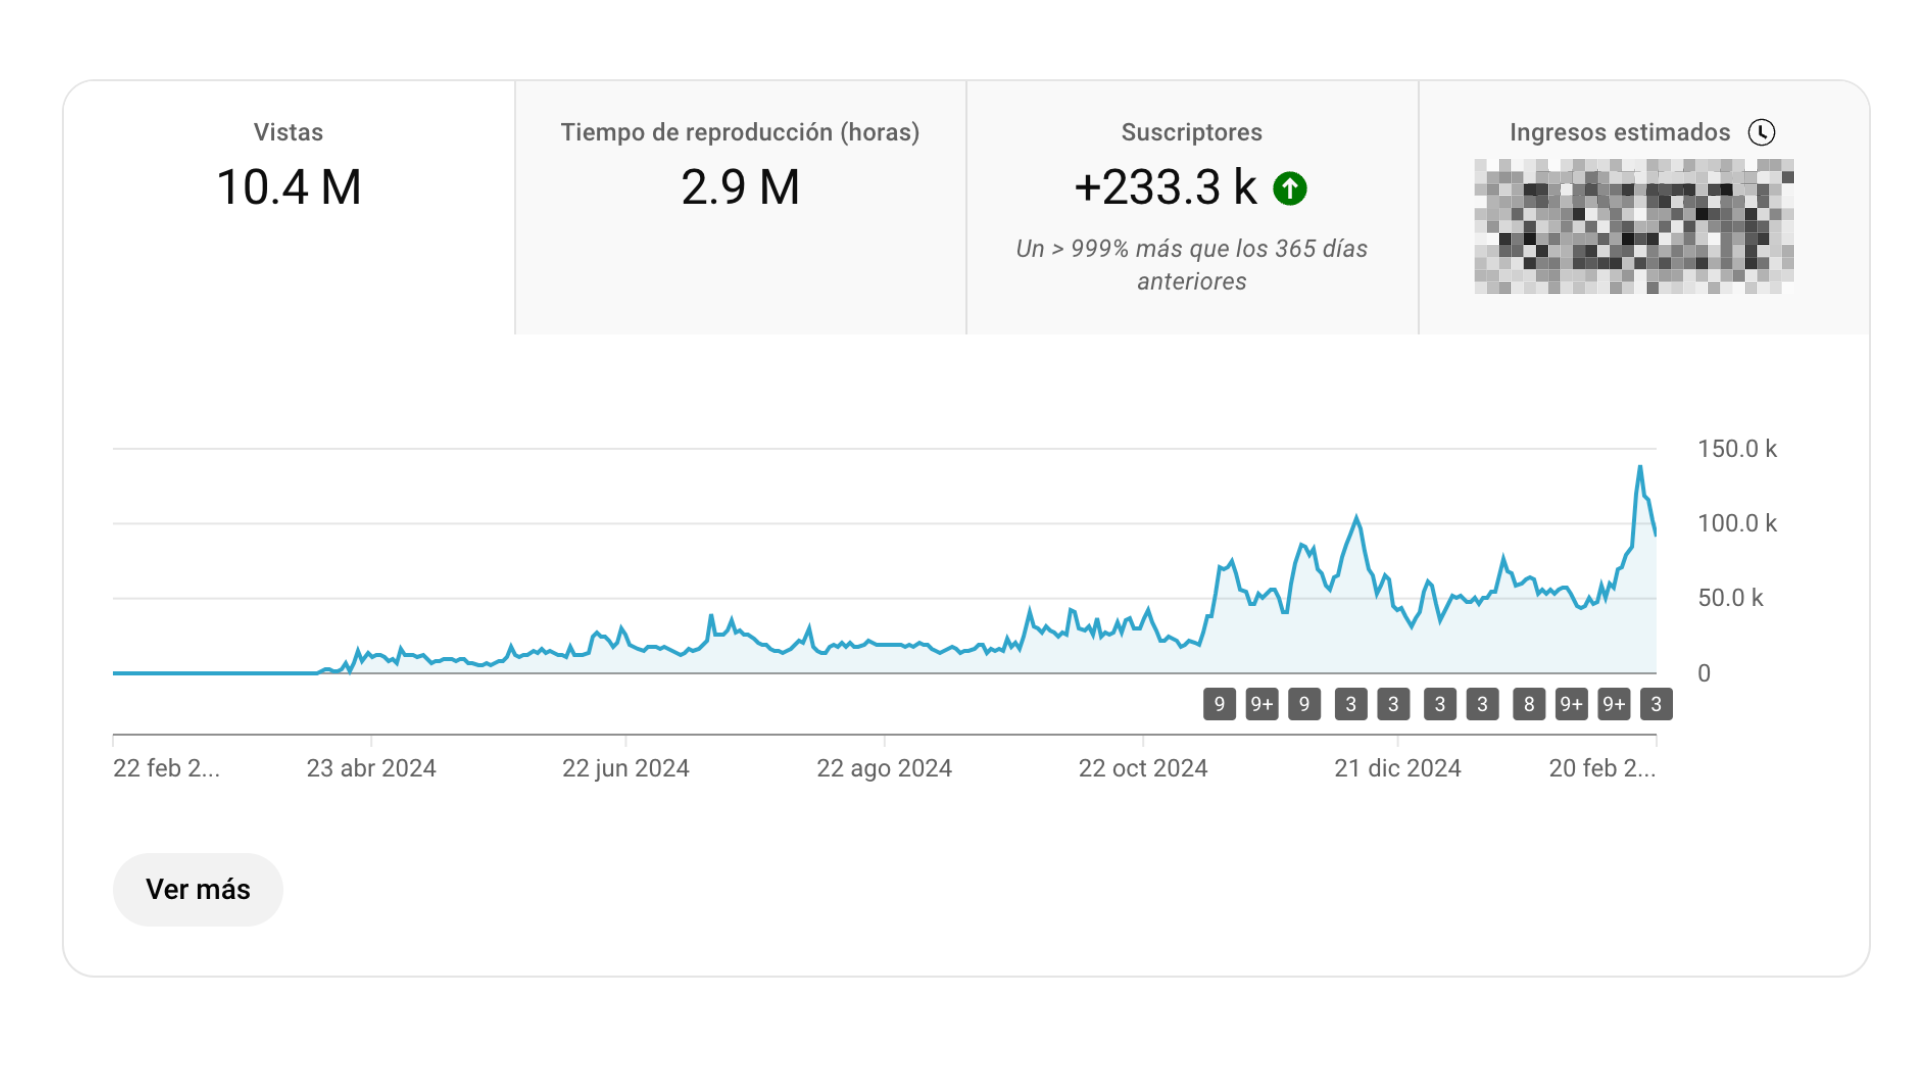This screenshot has height=1080, width=1920.
Task: Open the Ingresos estimados tab
Action: pos(1619,132)
